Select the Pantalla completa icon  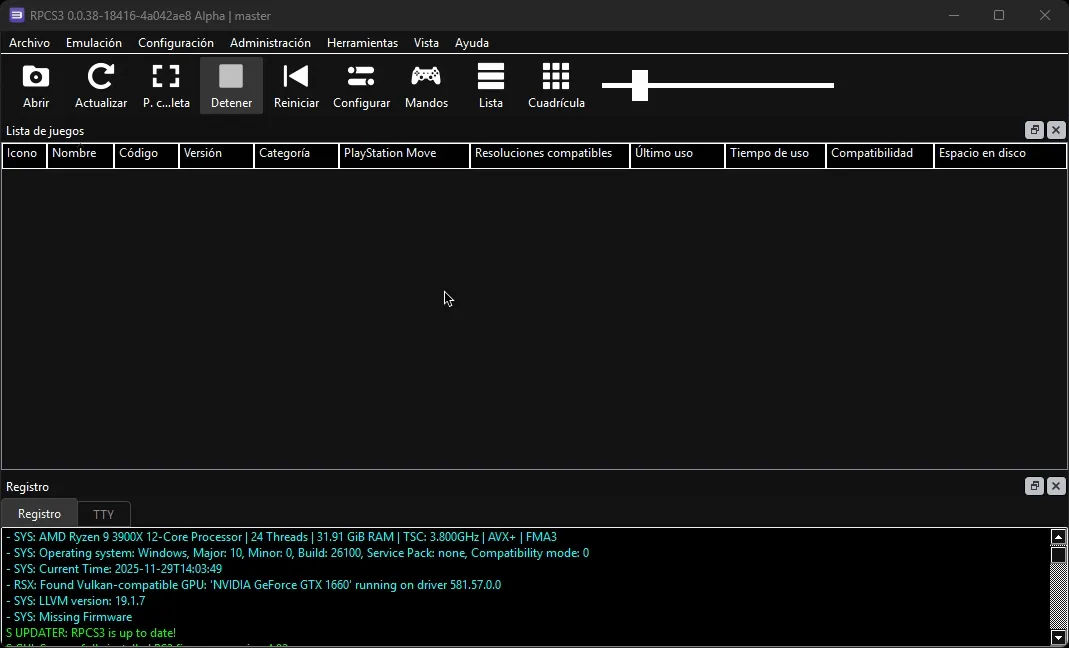165,85
